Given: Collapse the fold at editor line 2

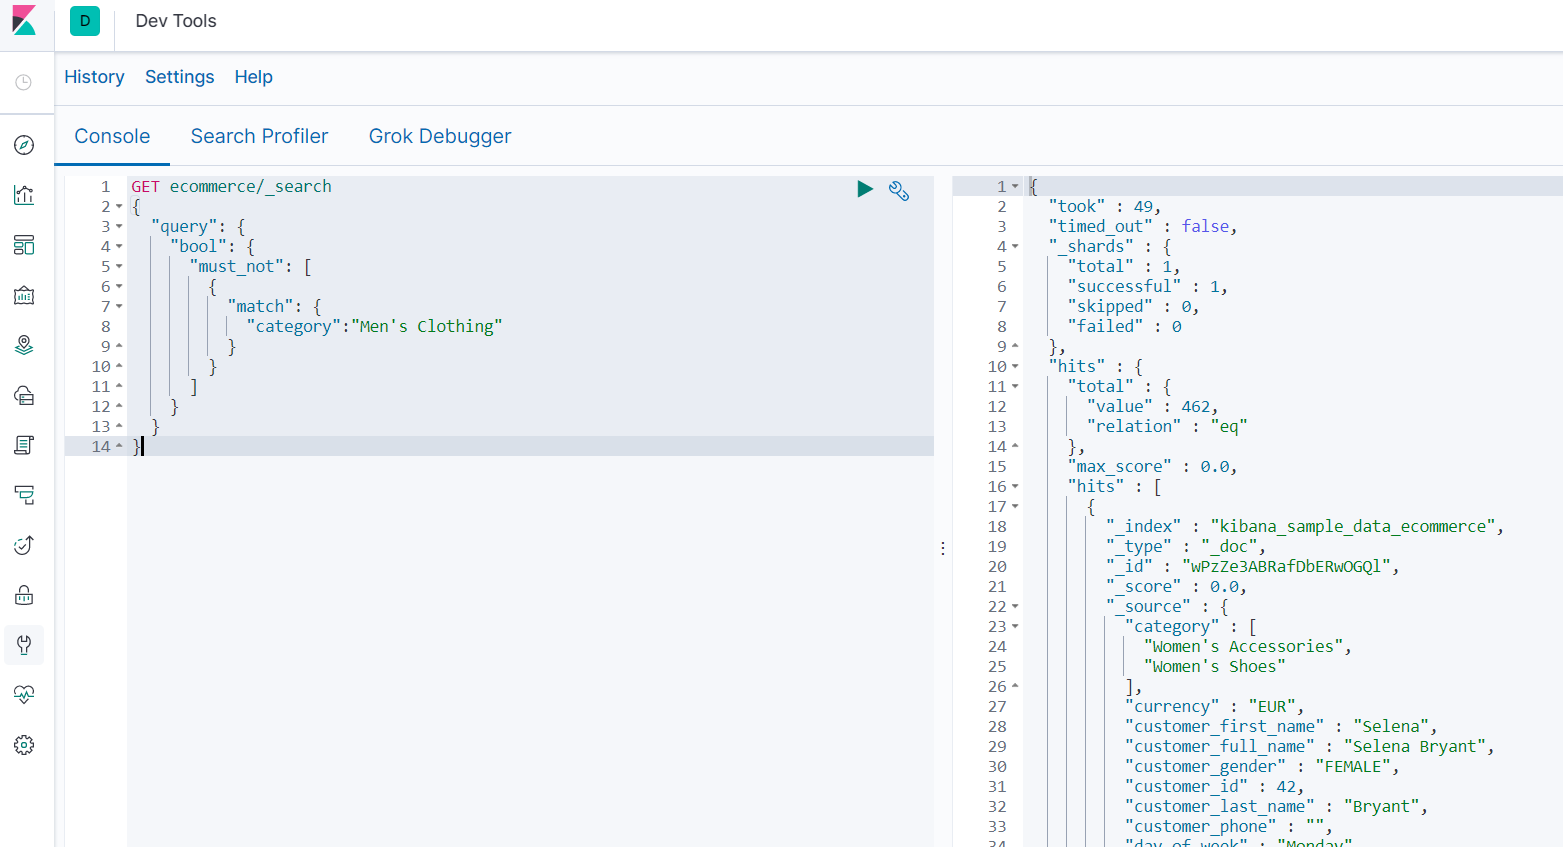Looking at the screenshot, I should point(119,207).
